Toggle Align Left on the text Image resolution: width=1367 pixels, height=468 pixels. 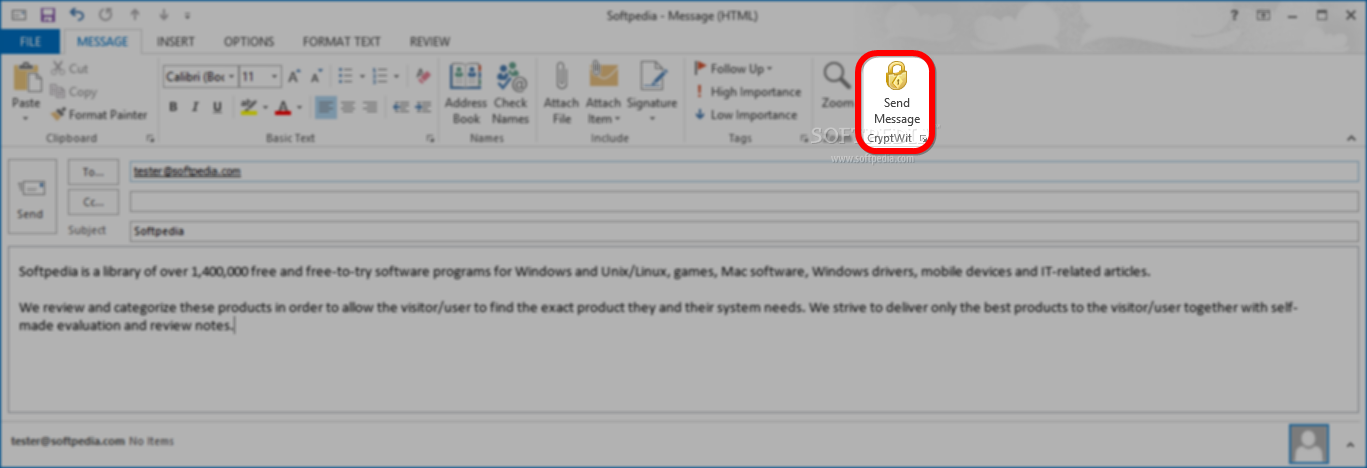tap(325, 106)
